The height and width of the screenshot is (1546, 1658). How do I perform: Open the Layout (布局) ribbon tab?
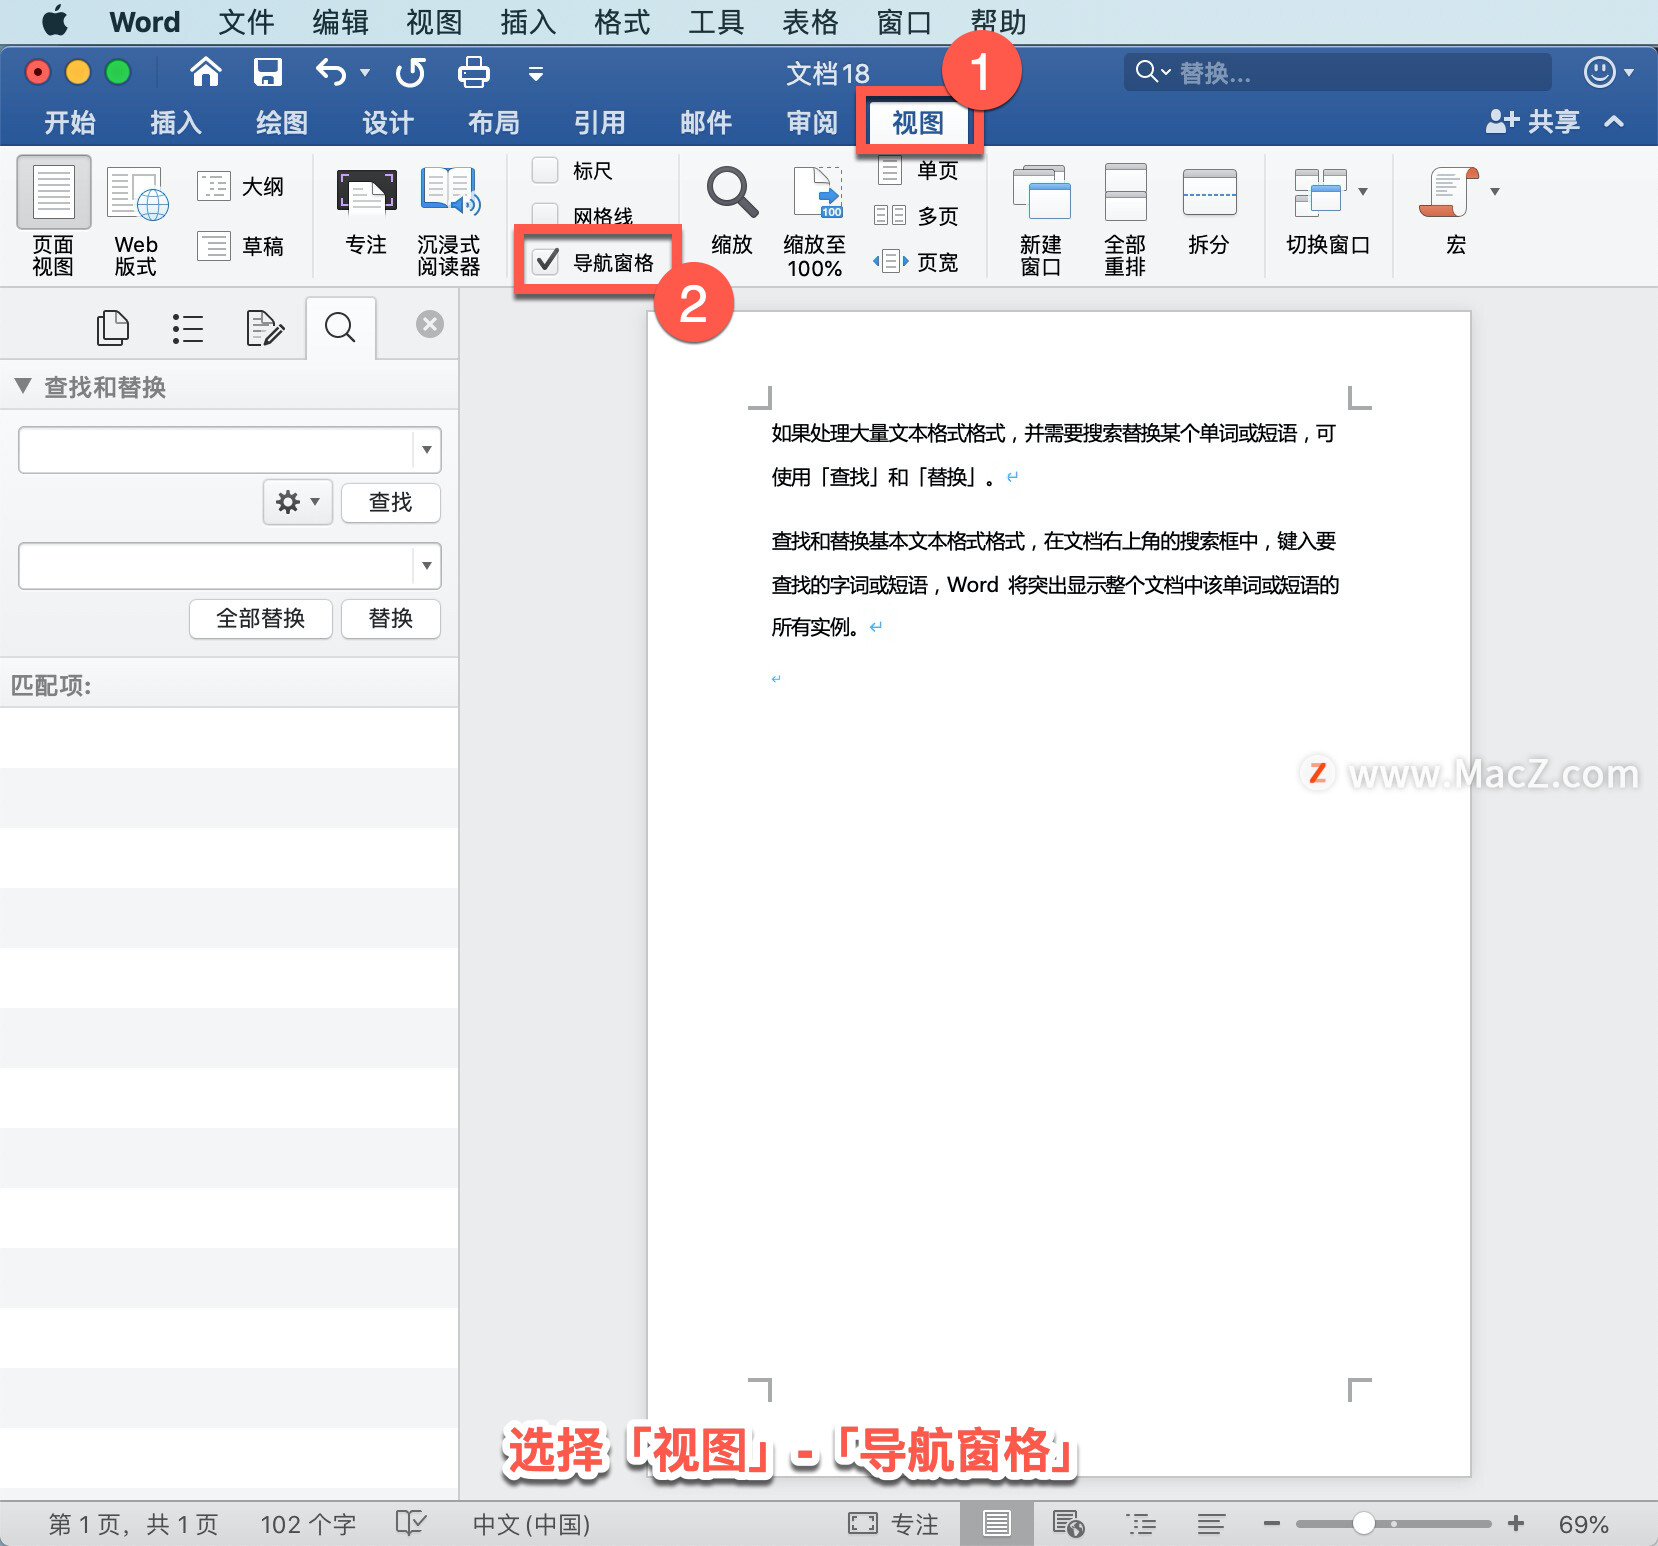click(494, 123)
